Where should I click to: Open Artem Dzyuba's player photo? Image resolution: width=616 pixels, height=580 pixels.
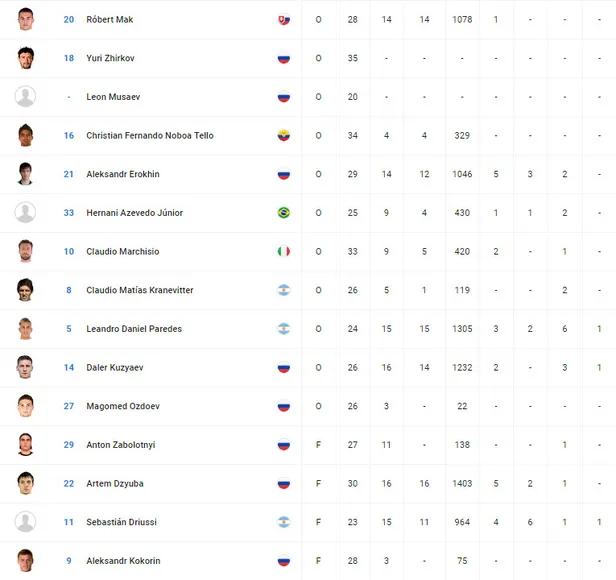(26, 483)
